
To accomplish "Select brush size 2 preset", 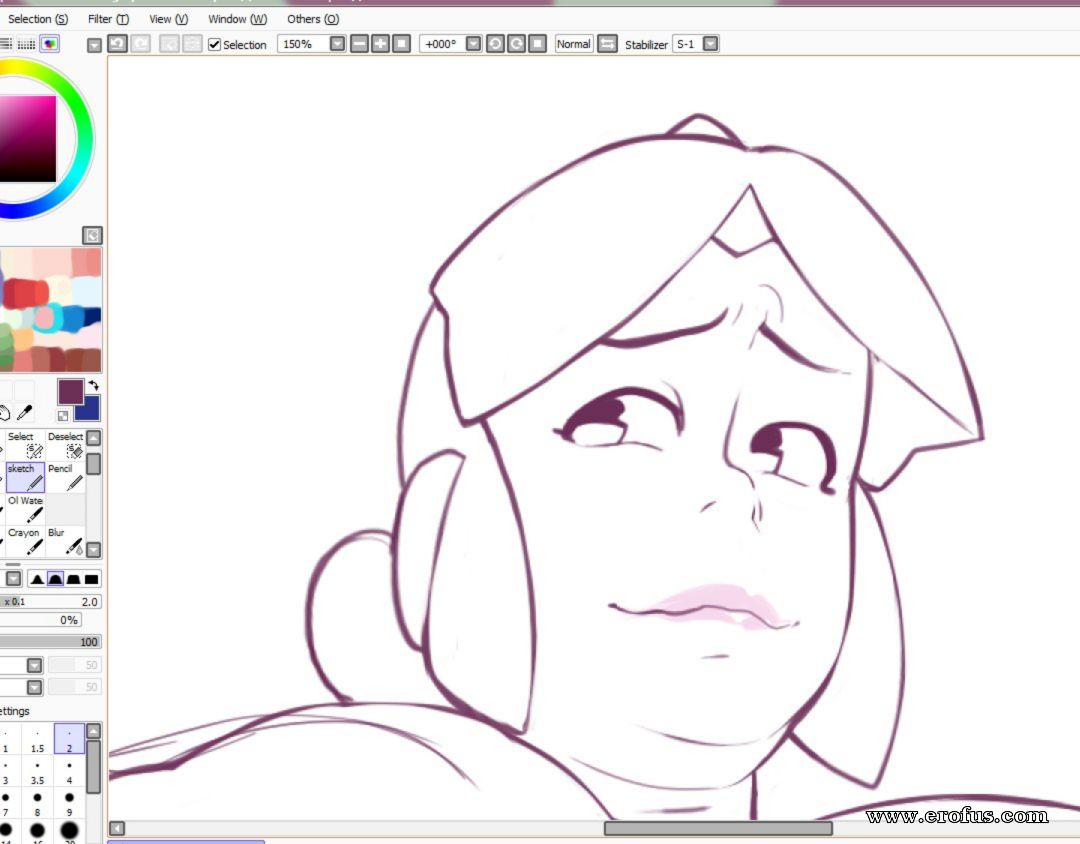I will [69, 739].
